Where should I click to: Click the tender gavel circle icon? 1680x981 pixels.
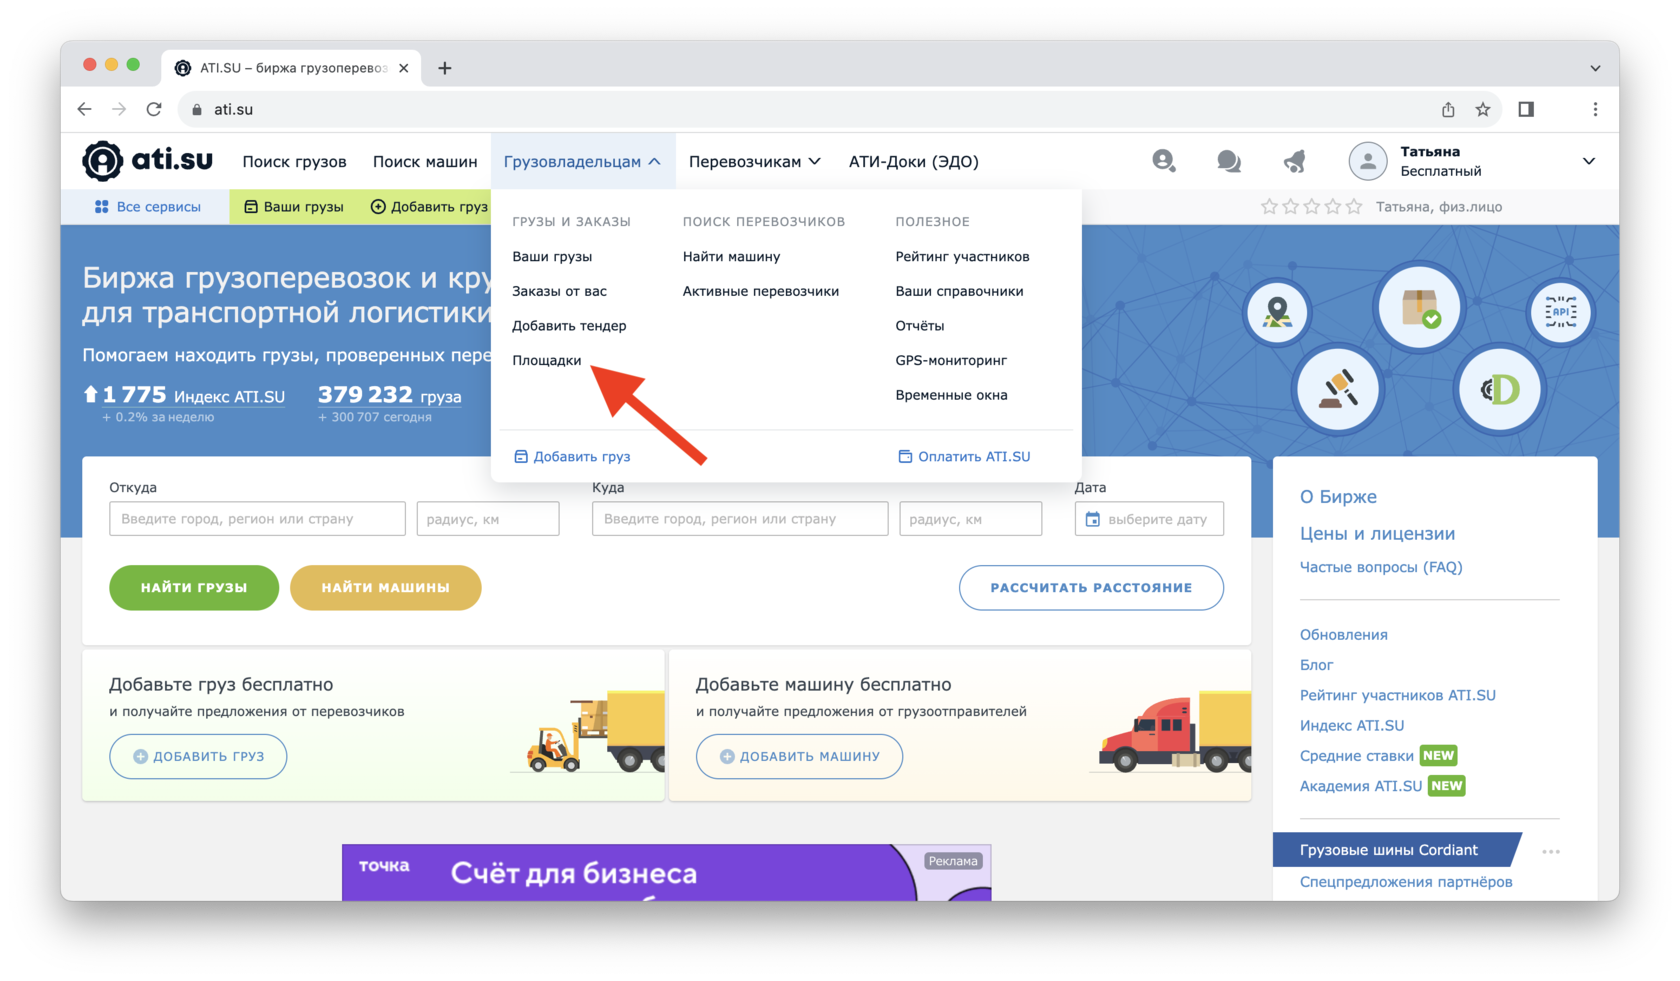(1337, 388)
